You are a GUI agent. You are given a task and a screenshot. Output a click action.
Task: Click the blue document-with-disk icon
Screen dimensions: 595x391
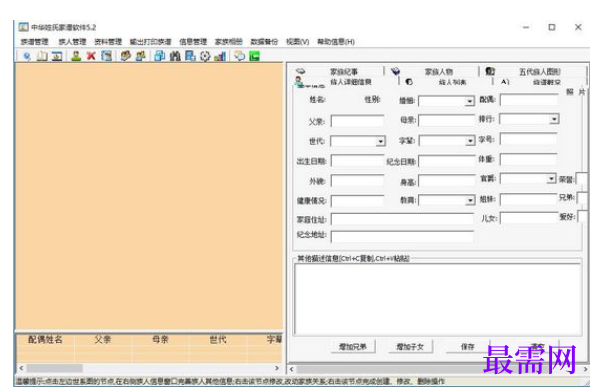[x=190, y=56]
